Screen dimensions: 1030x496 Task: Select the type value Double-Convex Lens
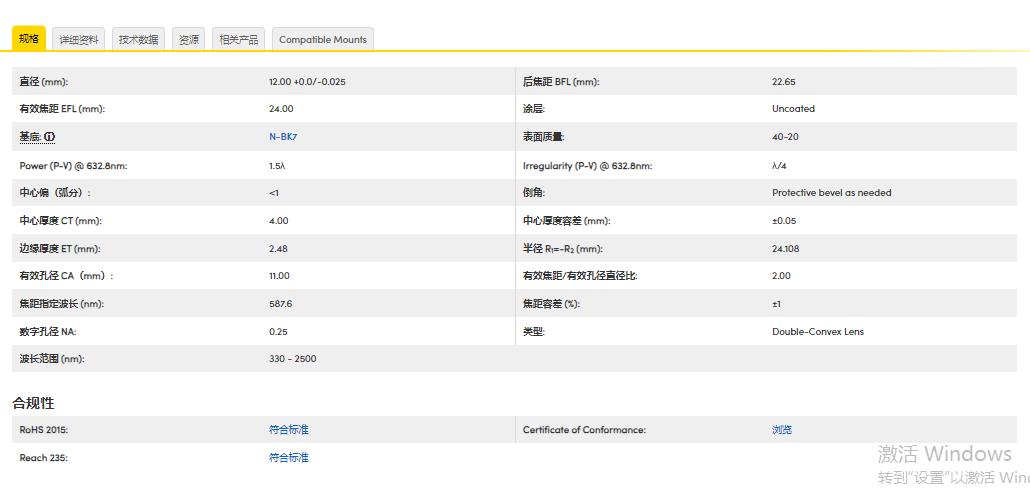tap(818, 332)
